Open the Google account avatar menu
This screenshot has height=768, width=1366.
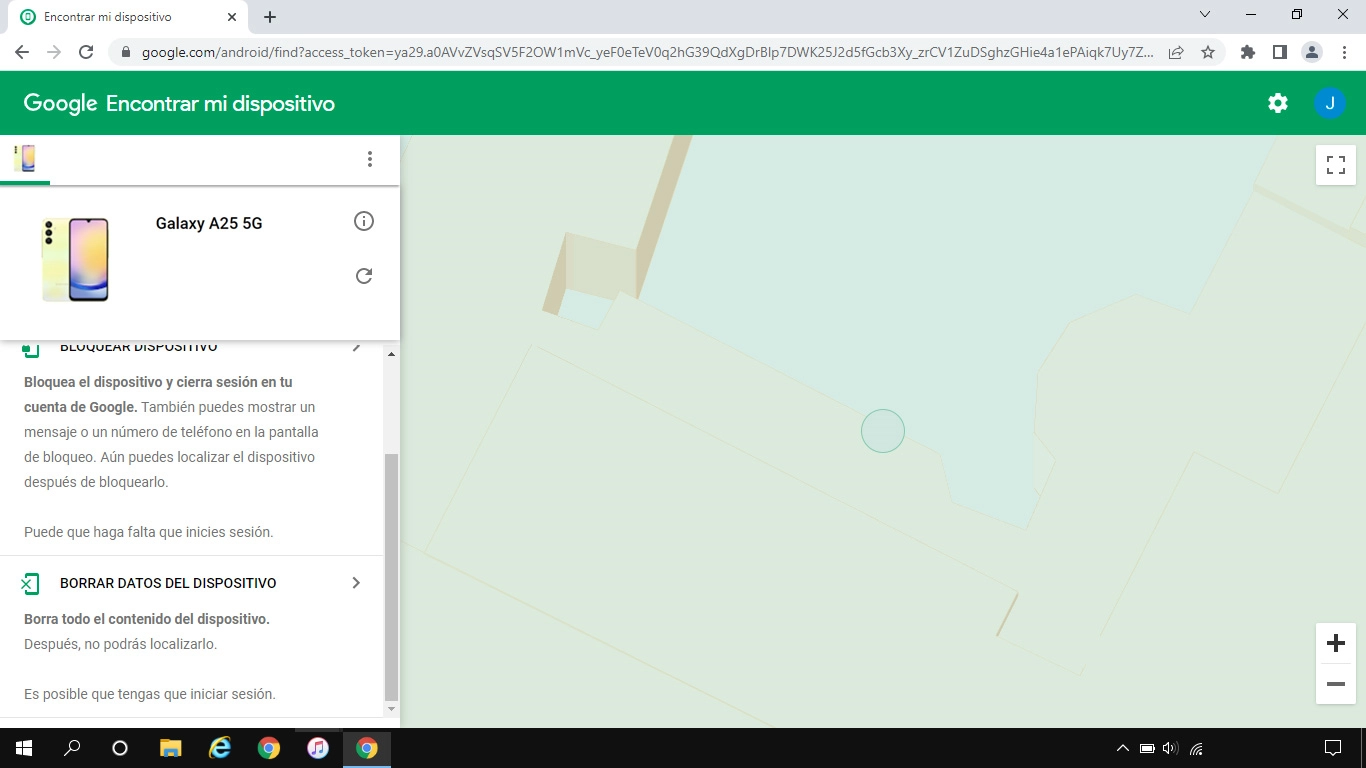tap(1330, 102)
